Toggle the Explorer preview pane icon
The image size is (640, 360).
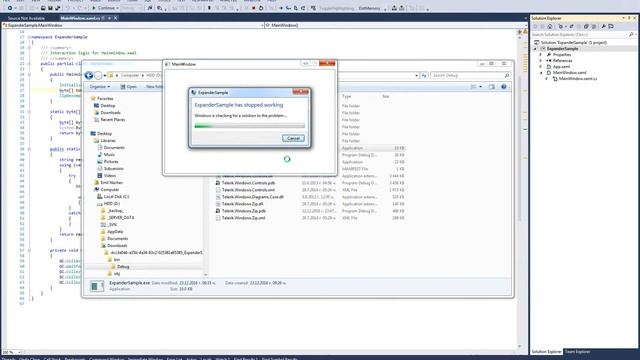(x=492, y=87)
